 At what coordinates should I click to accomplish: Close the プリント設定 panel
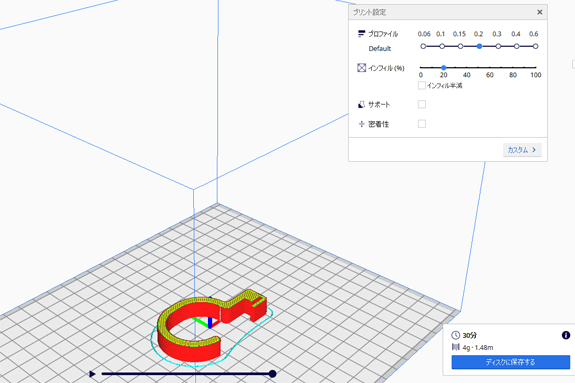point(539,12)
